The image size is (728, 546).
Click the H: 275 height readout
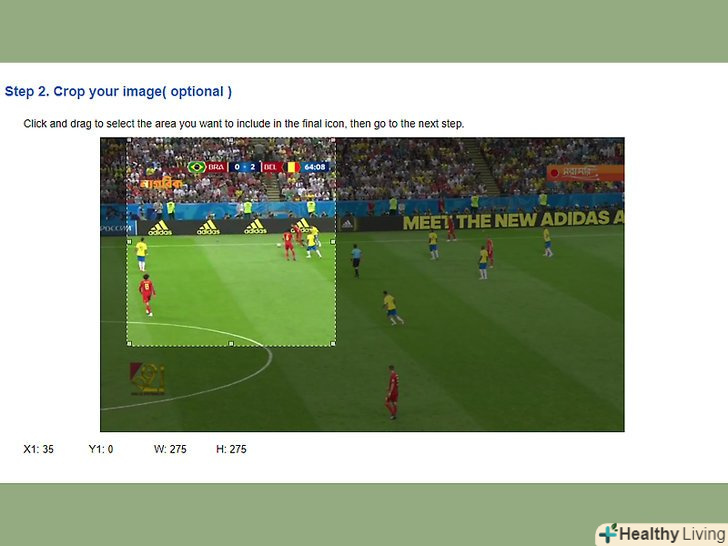click(x=231, y=449)
